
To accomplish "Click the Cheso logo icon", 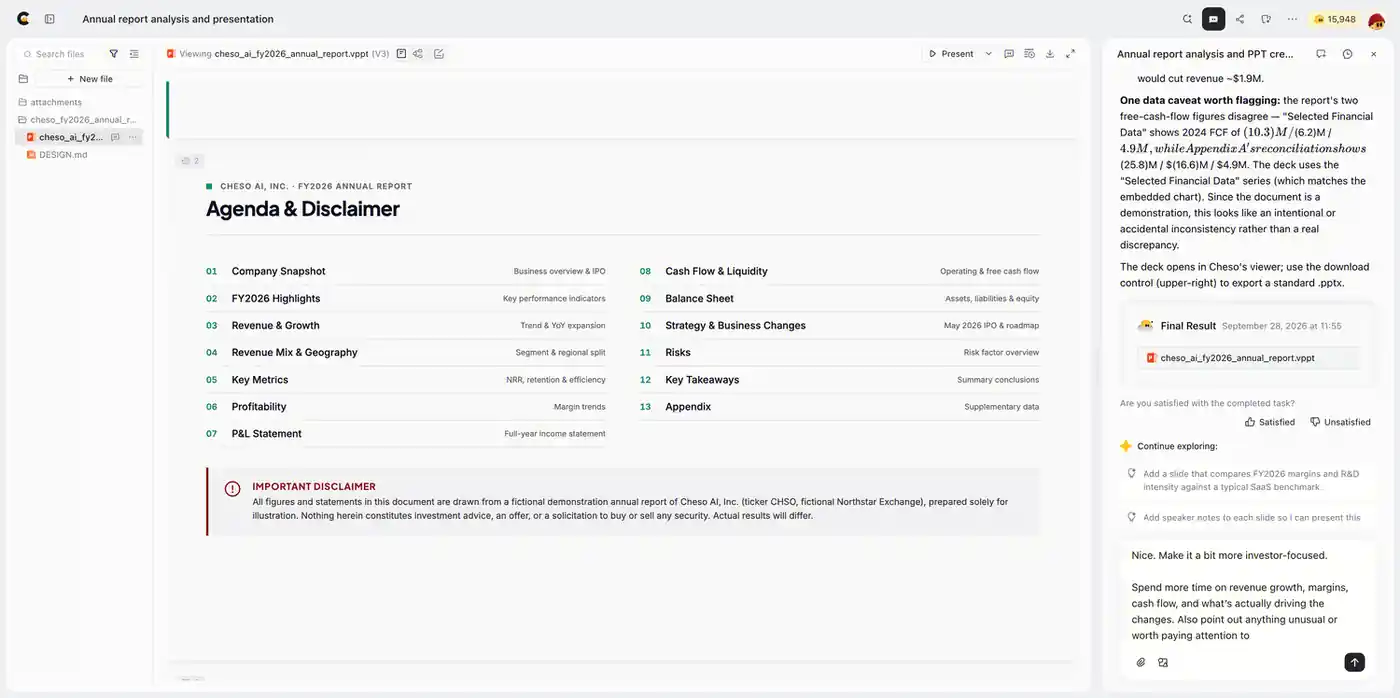I will [x=23, y=19].
